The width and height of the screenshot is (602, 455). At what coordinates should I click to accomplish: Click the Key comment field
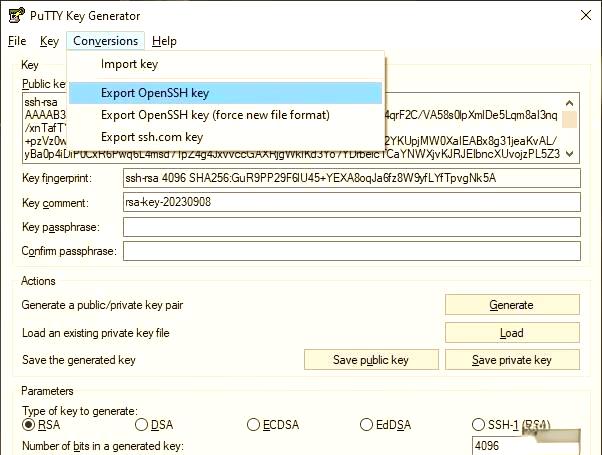(350, 202)
